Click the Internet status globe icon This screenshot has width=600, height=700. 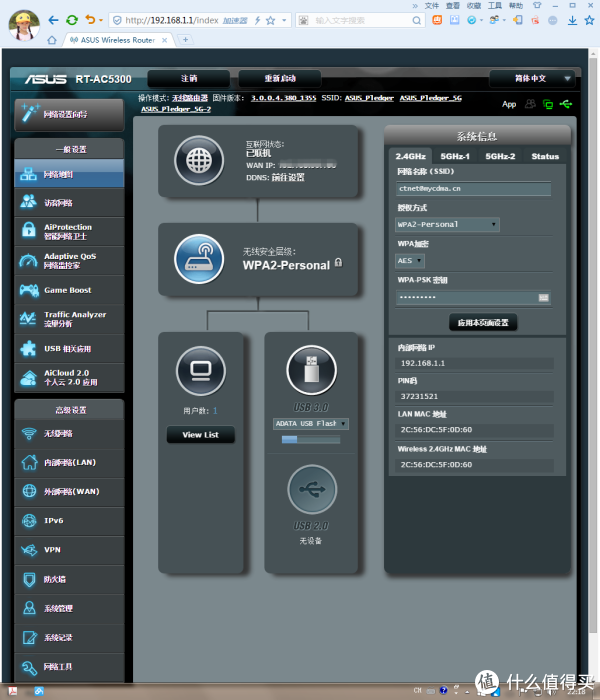coord(199,160)
